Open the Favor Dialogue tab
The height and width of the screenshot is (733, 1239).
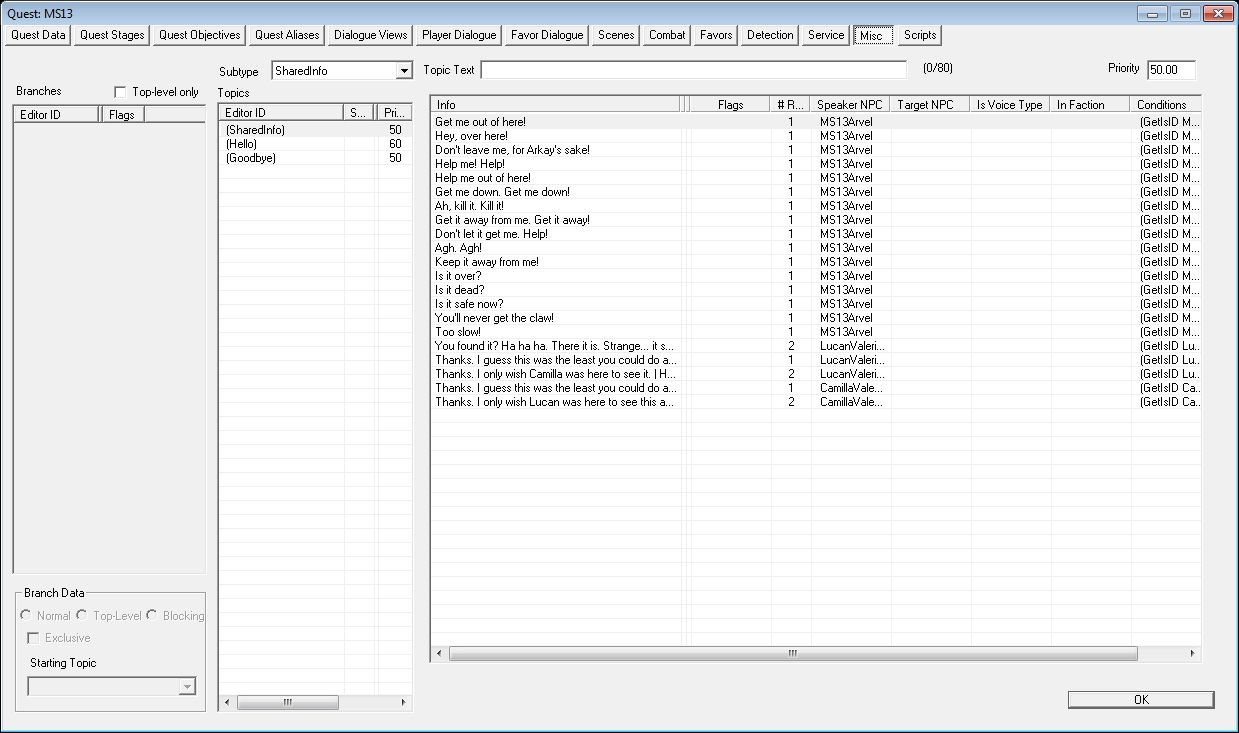click(547, 35)
